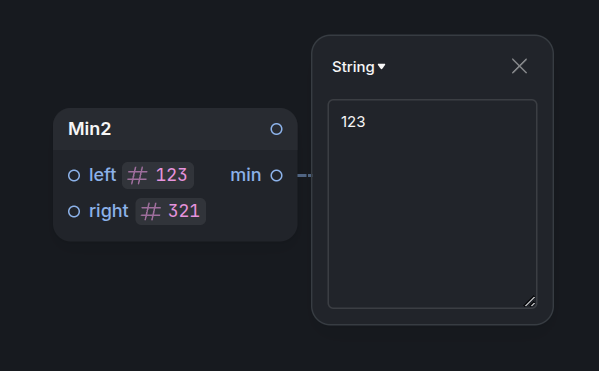This screenshot has height=371, width=599.
Task: Click the Min2 node's top output port
Action: click(276, 129)
